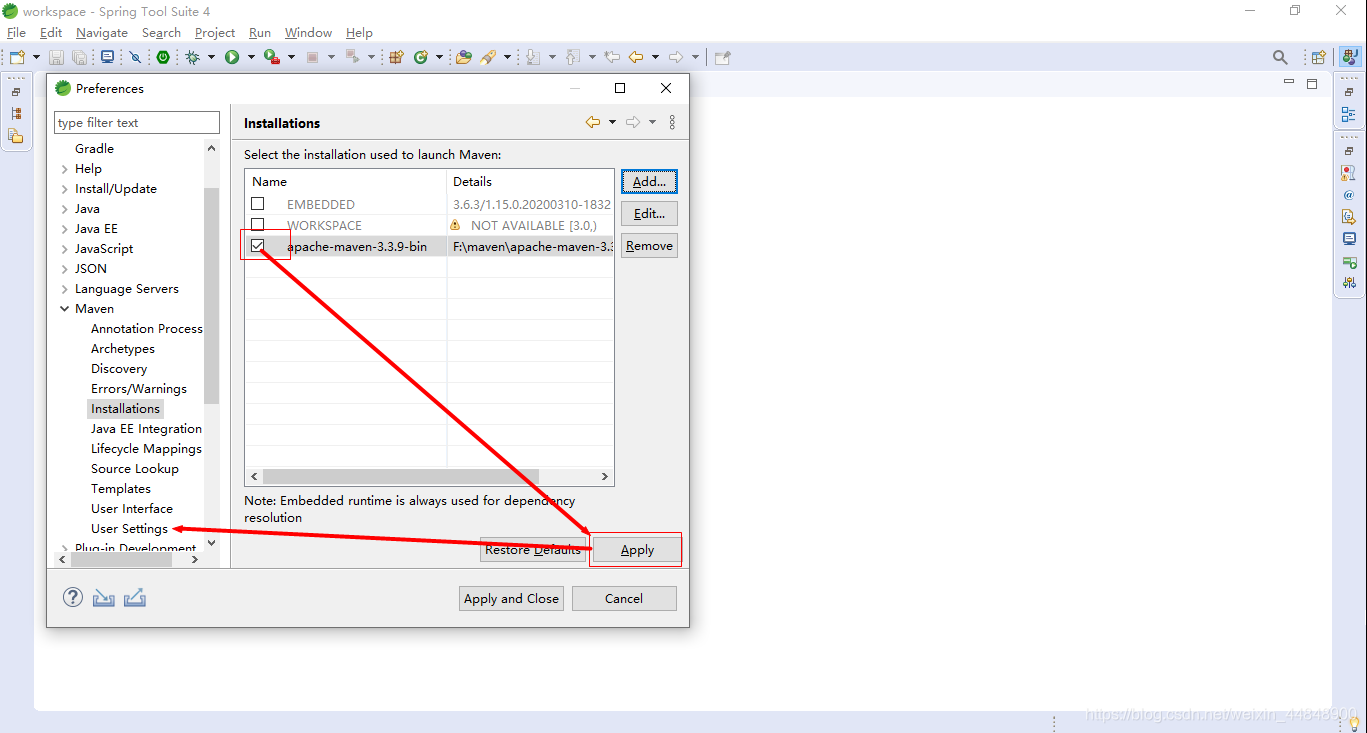Click the green Run play icon
This screenshot has width=1367, height=733.
tap(232, 57)
